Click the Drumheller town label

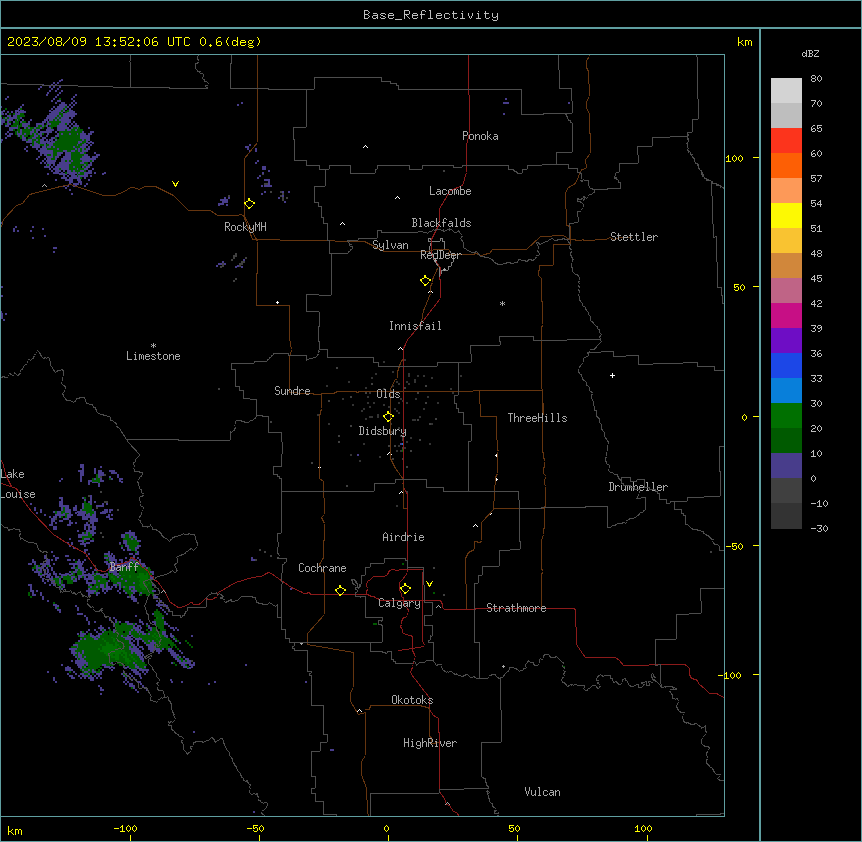tap(638, 487)
